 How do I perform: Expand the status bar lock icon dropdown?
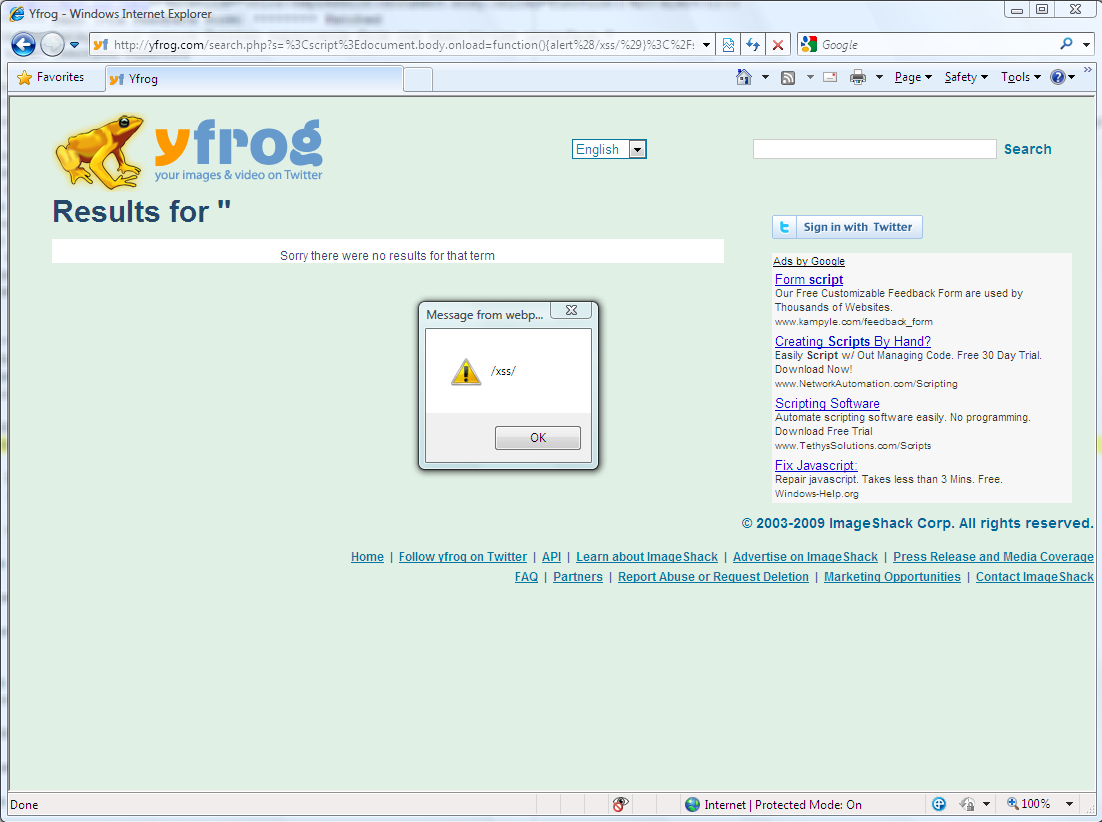987,804
